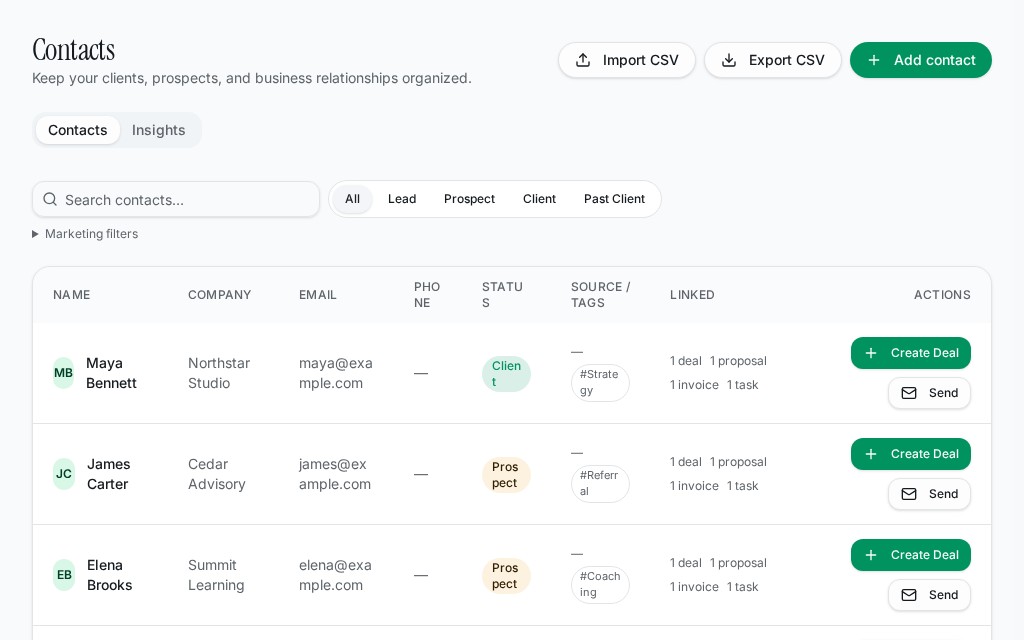Click email james@example.com
The height and width of the screenshot is (640, 1024).
(x=334, y=474)
